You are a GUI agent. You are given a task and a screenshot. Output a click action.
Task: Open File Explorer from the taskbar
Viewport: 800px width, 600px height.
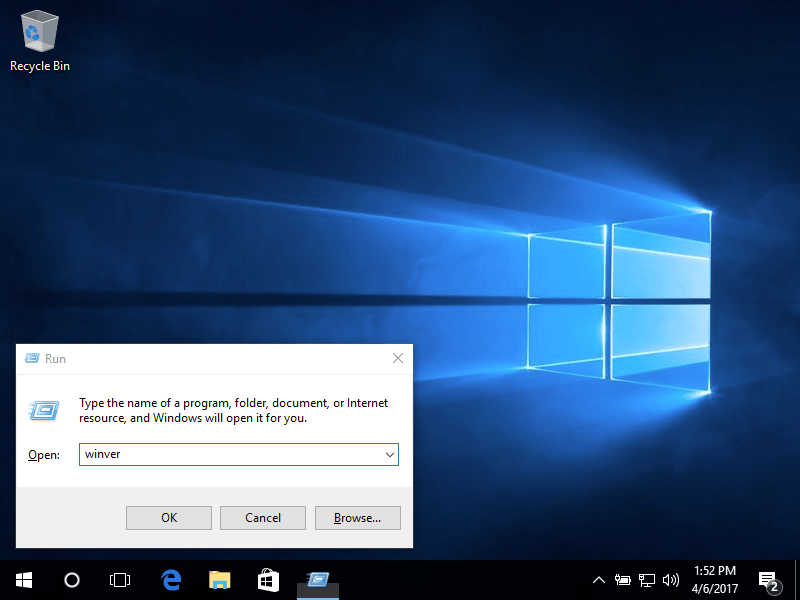click(219, 580)
